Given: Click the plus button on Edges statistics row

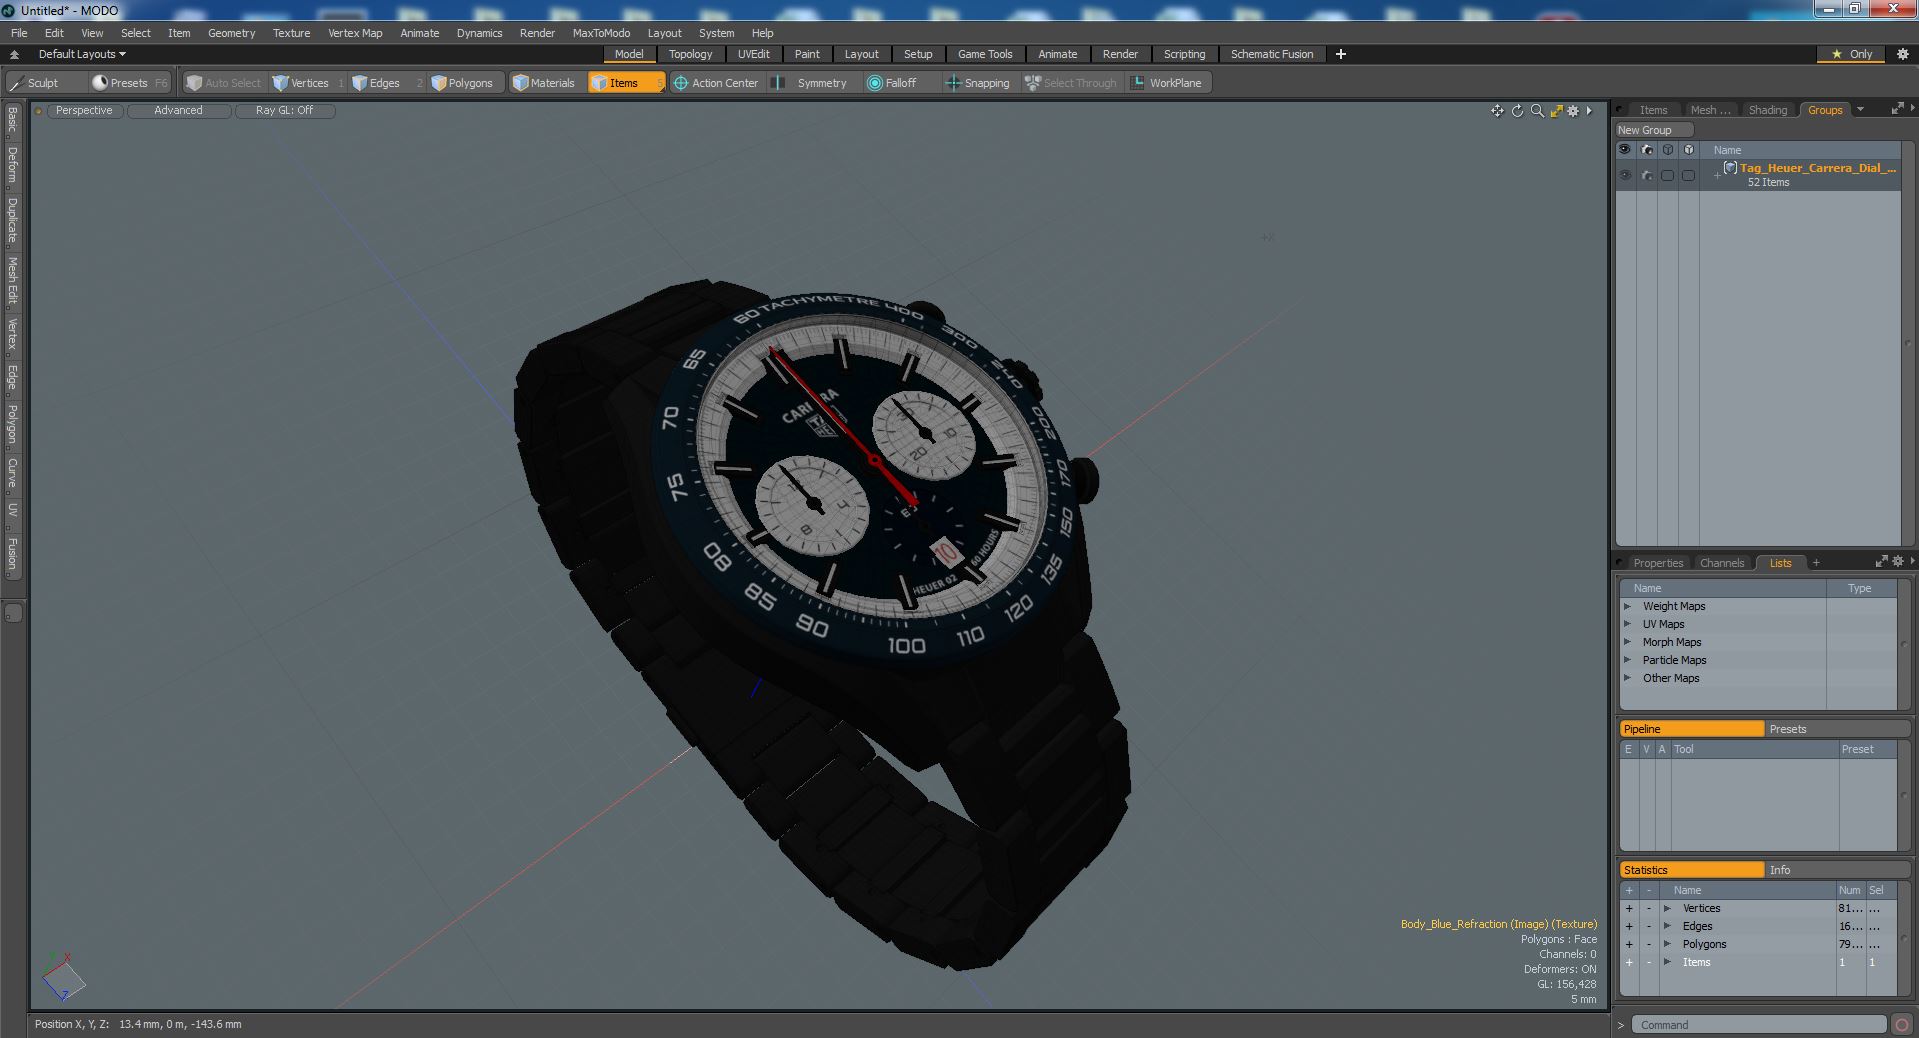Looking at the screenshot, I should click(x=1629, y=926).
